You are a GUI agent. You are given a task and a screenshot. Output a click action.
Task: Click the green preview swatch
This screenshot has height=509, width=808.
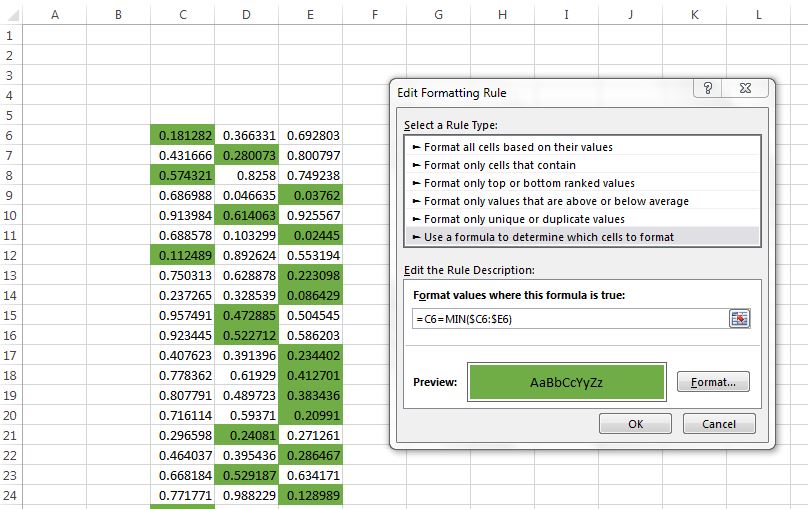tap(566, 382)
